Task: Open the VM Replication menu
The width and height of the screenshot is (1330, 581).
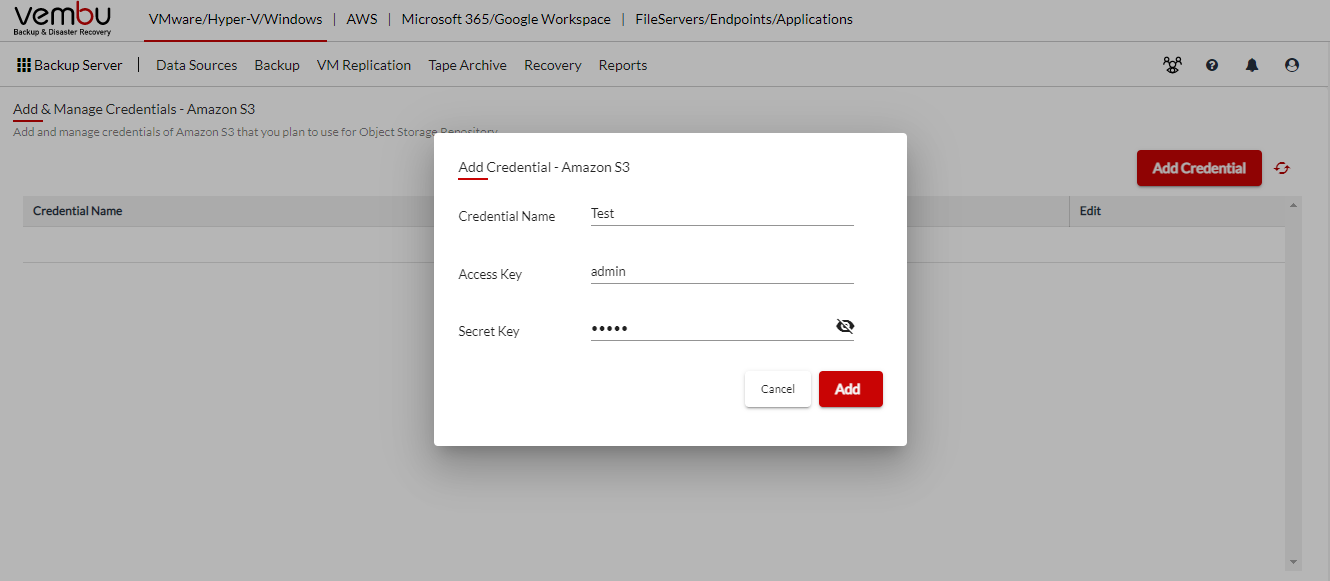Action: pyautogui.click(x=364, y=65)
